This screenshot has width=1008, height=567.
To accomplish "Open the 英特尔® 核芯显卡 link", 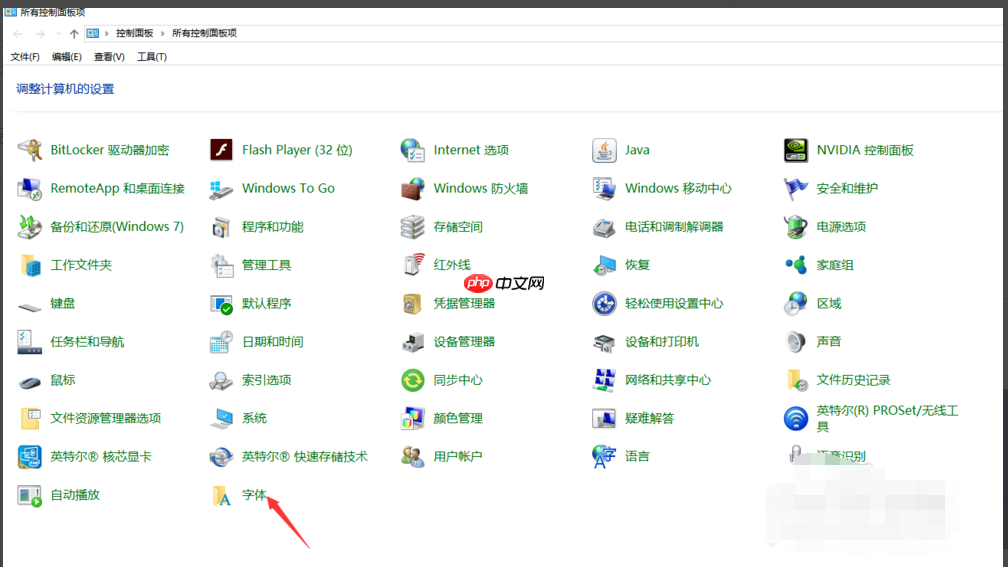I will pyautogui.click(x=101, y=456).
